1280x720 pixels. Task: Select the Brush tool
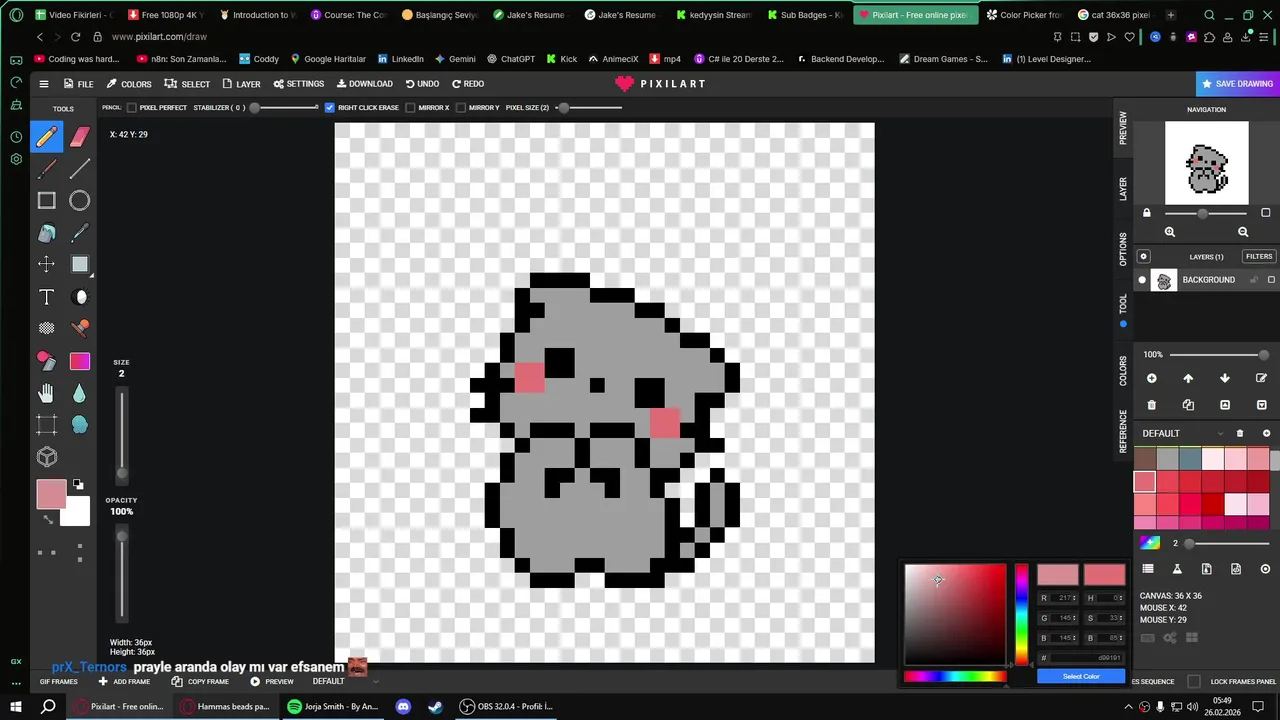pyautogui.click(x=46, y=169)
